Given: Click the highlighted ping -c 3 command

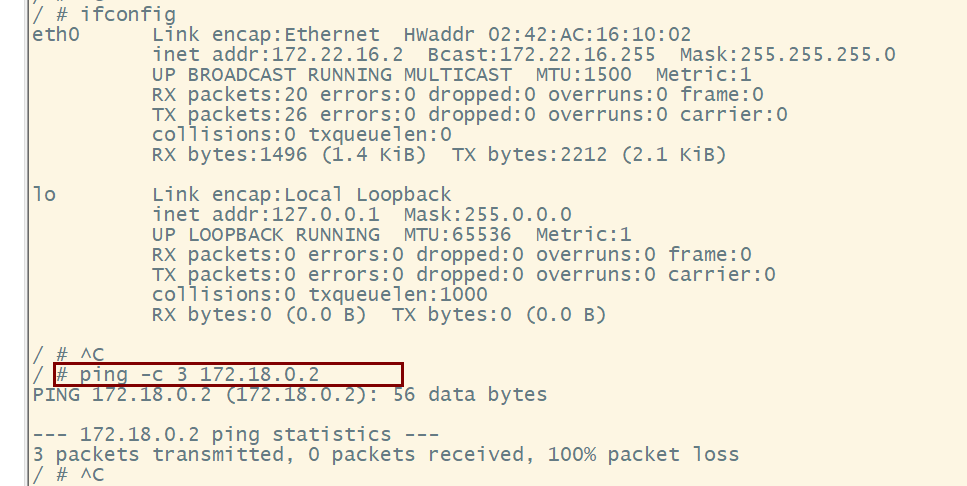Looking at the screenshot, I should click(x=229, y=374).
